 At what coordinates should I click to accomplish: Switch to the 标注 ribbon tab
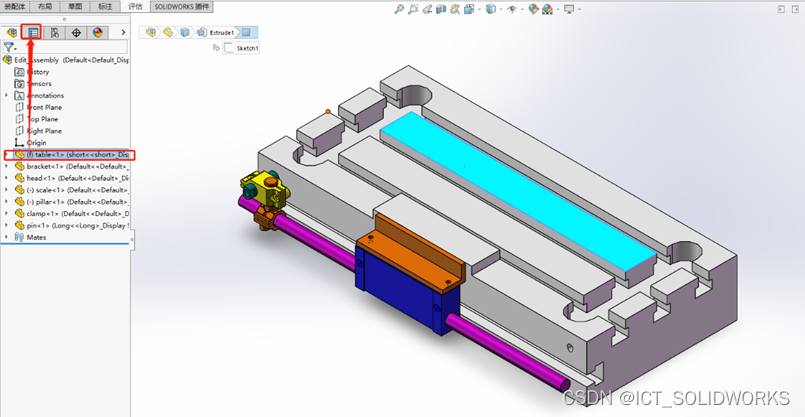[x=105, y=7]
